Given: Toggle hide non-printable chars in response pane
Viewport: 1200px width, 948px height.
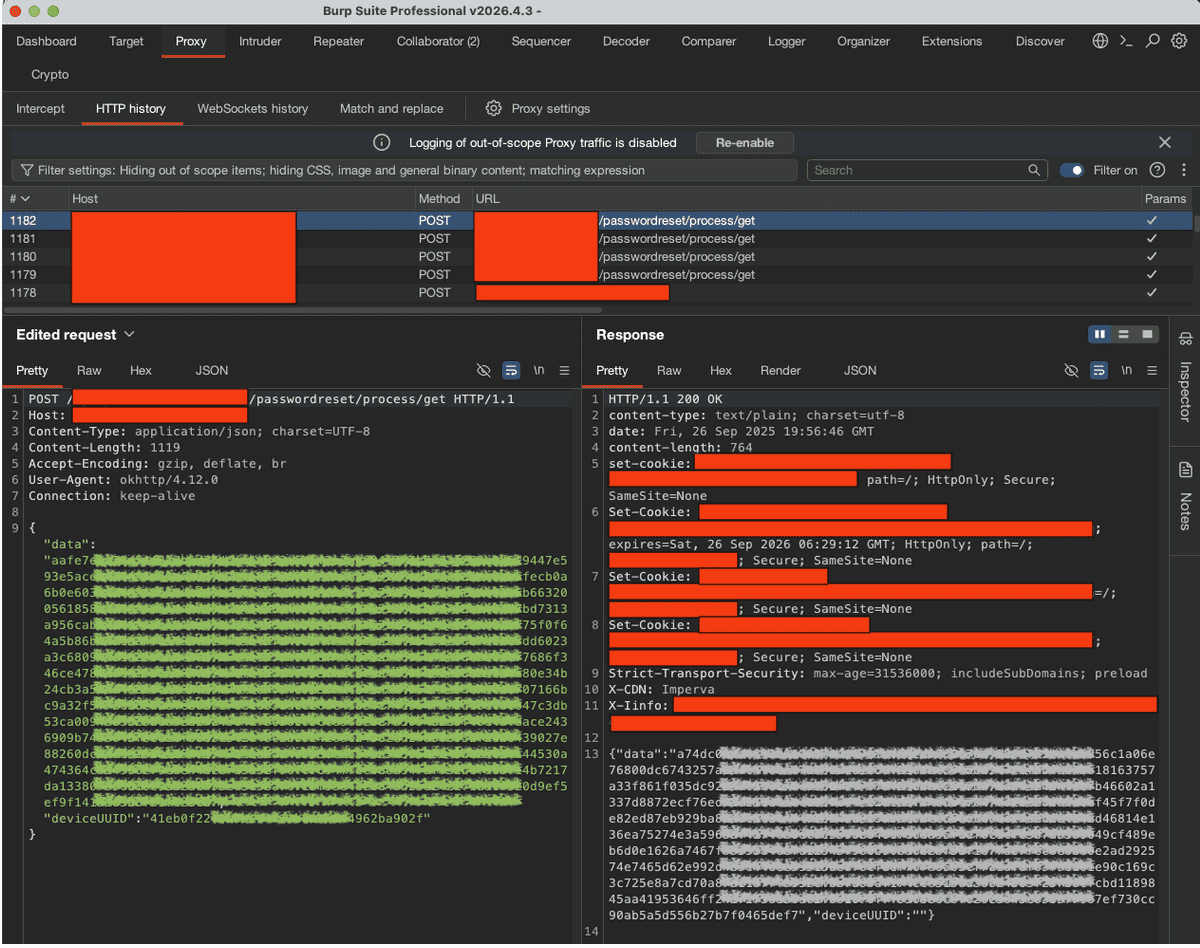Looking at the screenshot, I should pos(1071,370).
